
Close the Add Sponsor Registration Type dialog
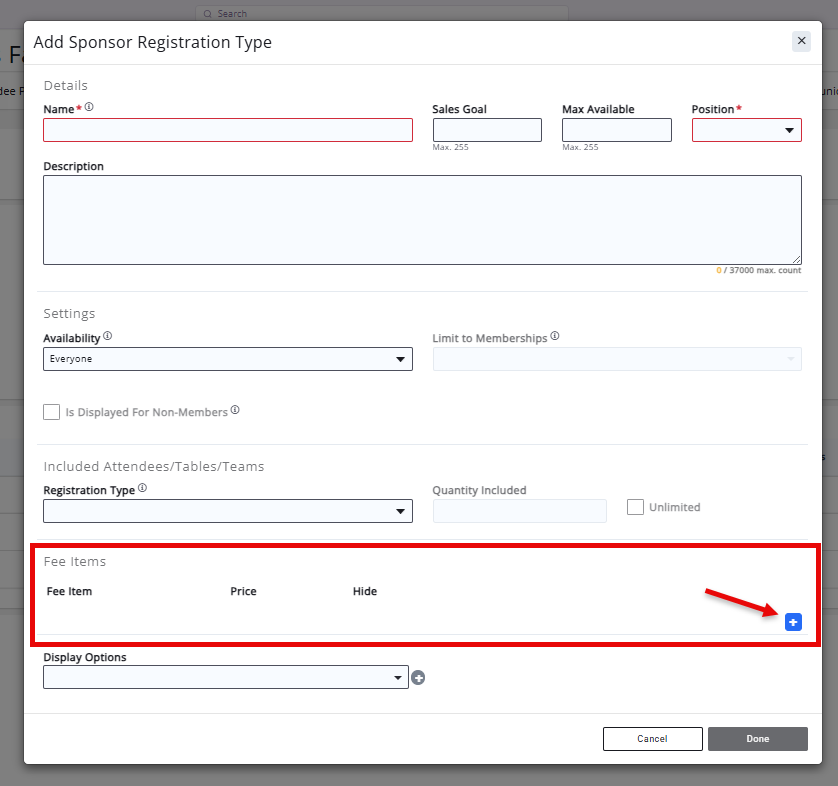(x=801, y=41)
